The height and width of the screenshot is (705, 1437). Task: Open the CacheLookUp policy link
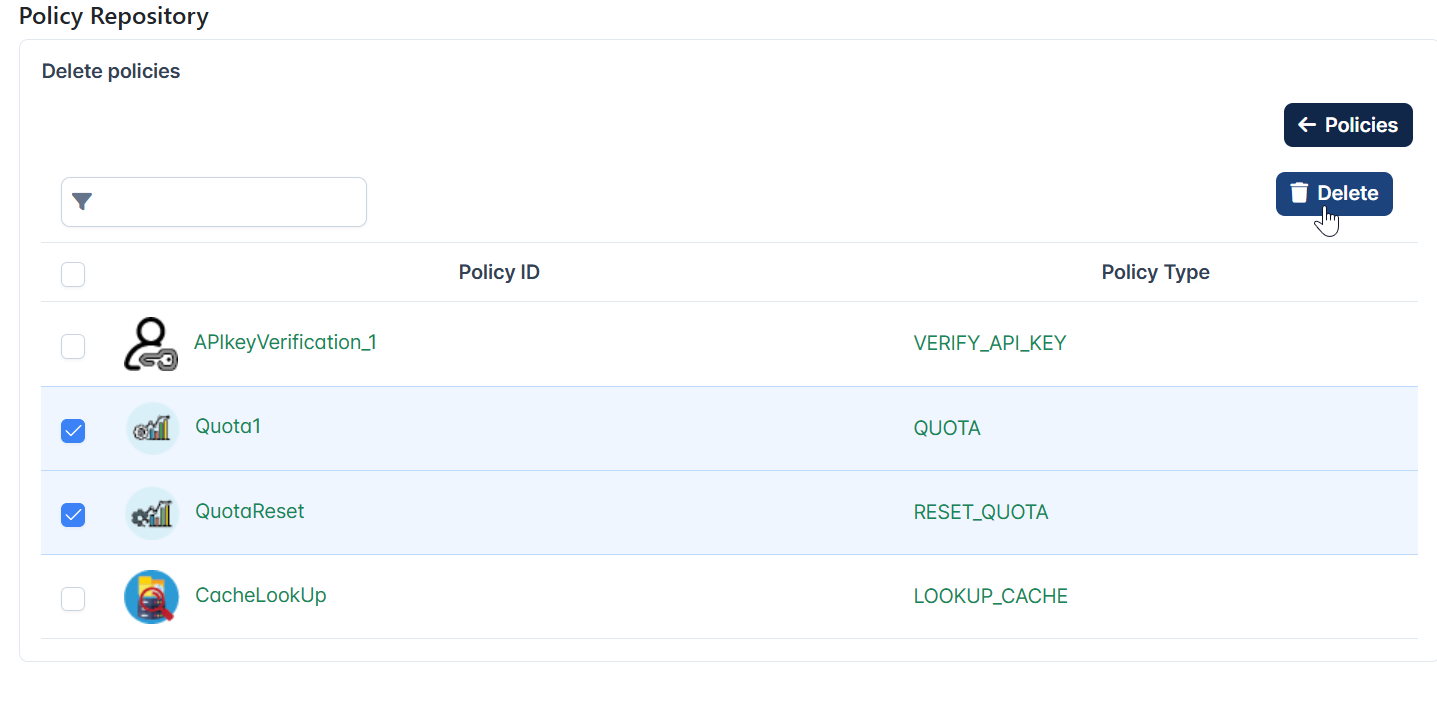pyautogui.click(x=260, y=595)
